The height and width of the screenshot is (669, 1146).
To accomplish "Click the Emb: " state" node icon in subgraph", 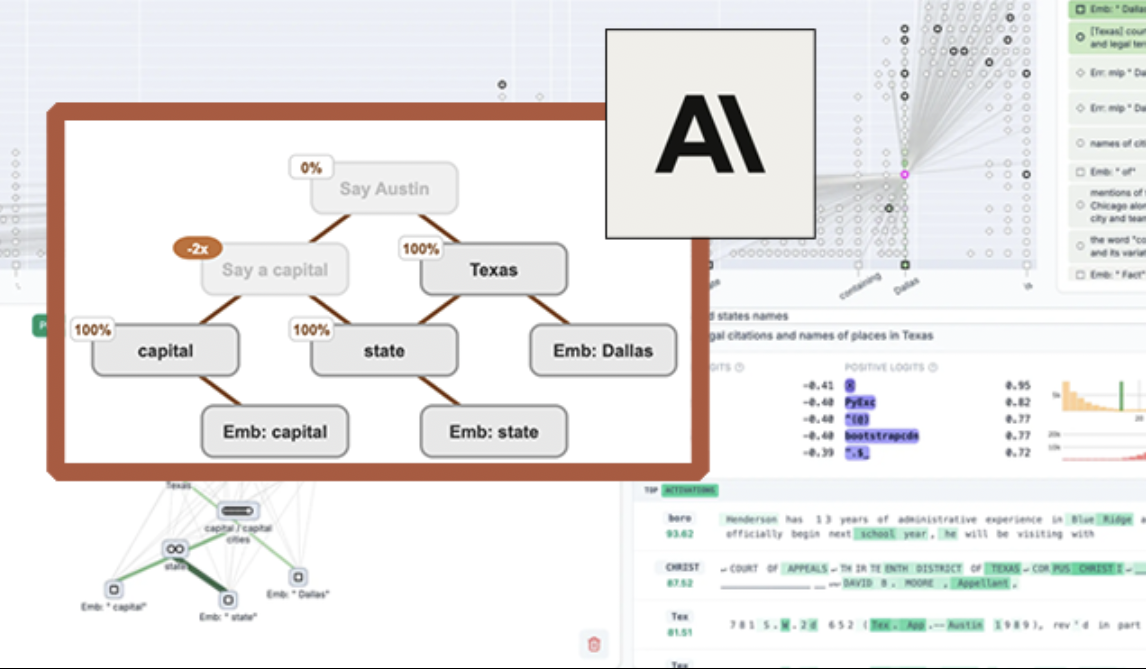I will (x=228, y=599).
